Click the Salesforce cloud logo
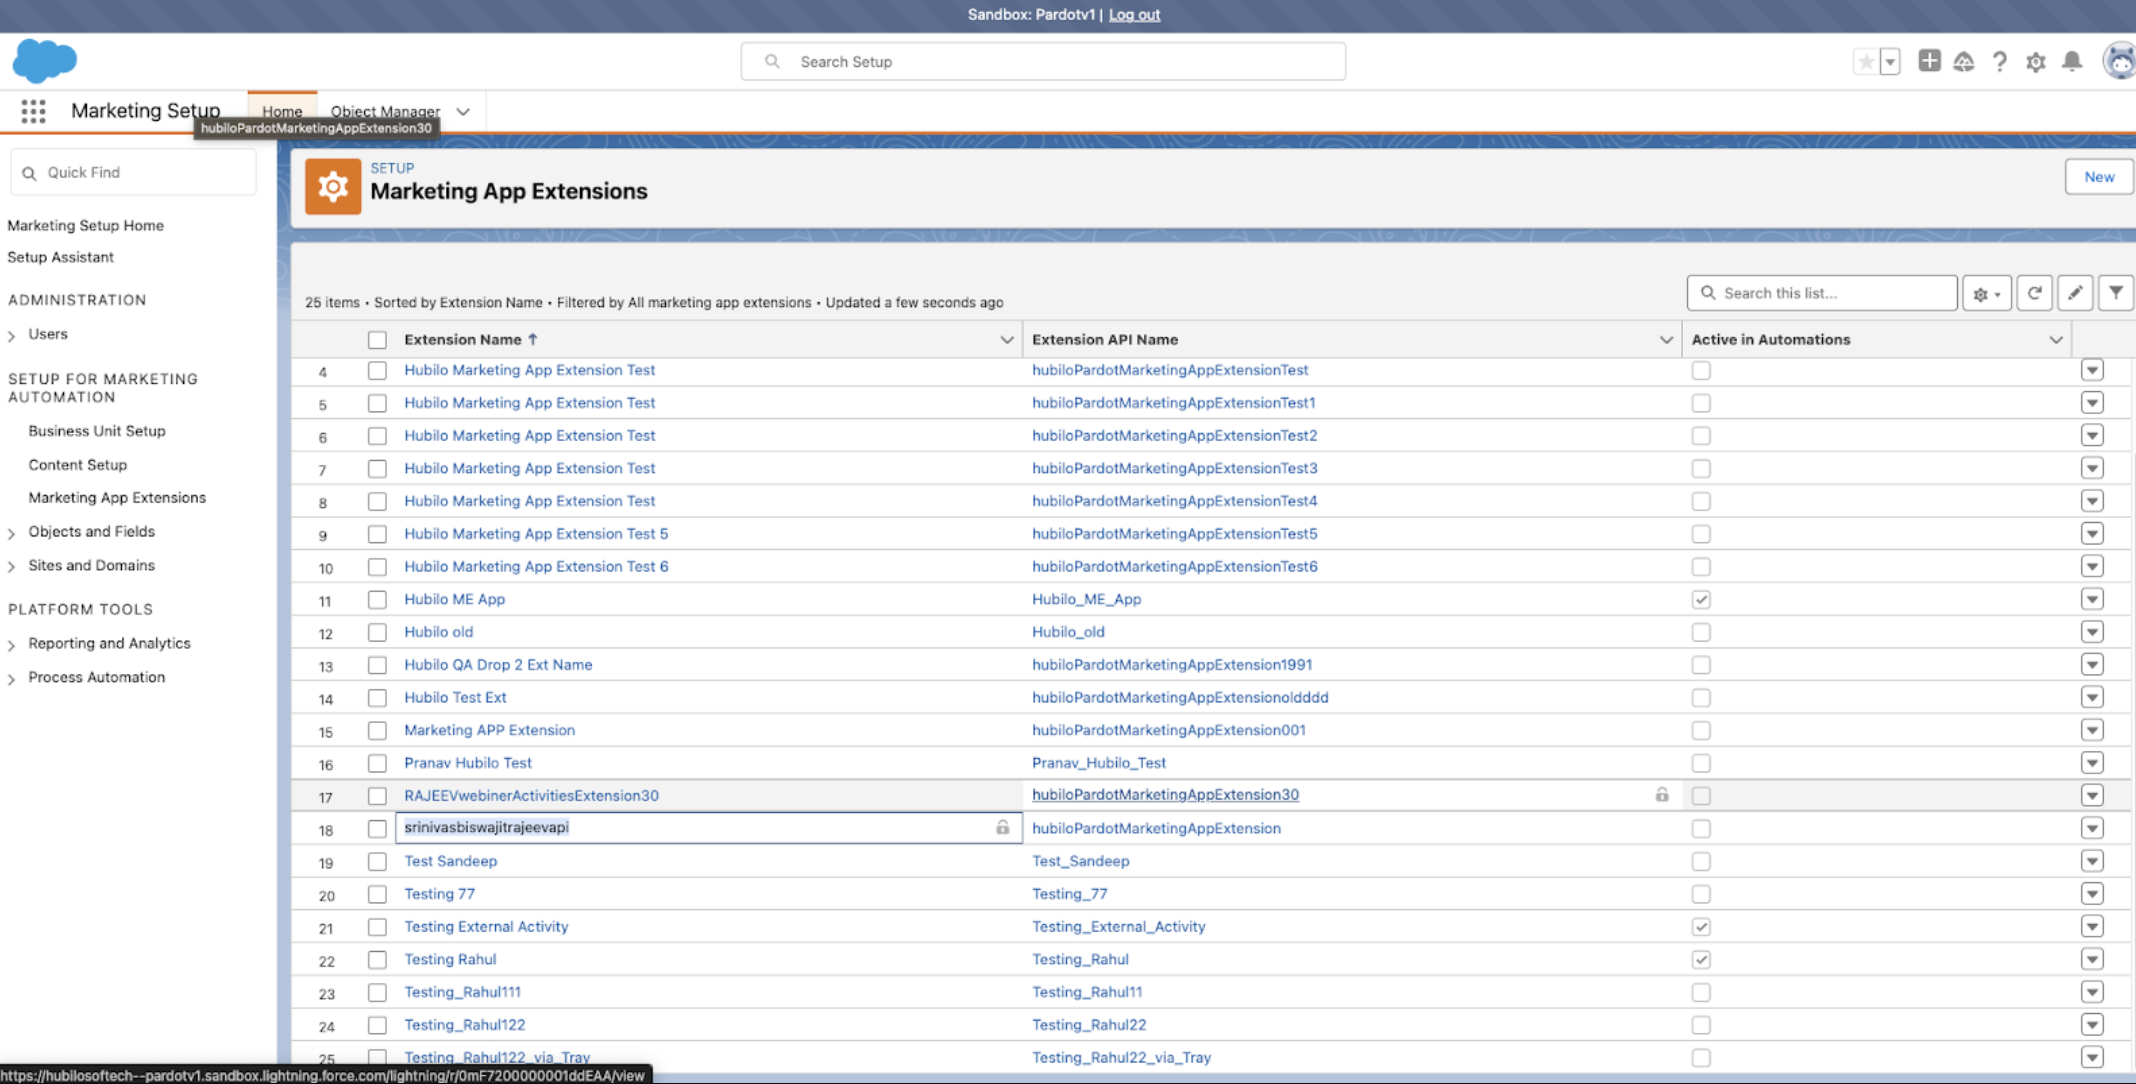This screenshot has height=1084, width=2136. pyautogui.click(x=44, y=60)
